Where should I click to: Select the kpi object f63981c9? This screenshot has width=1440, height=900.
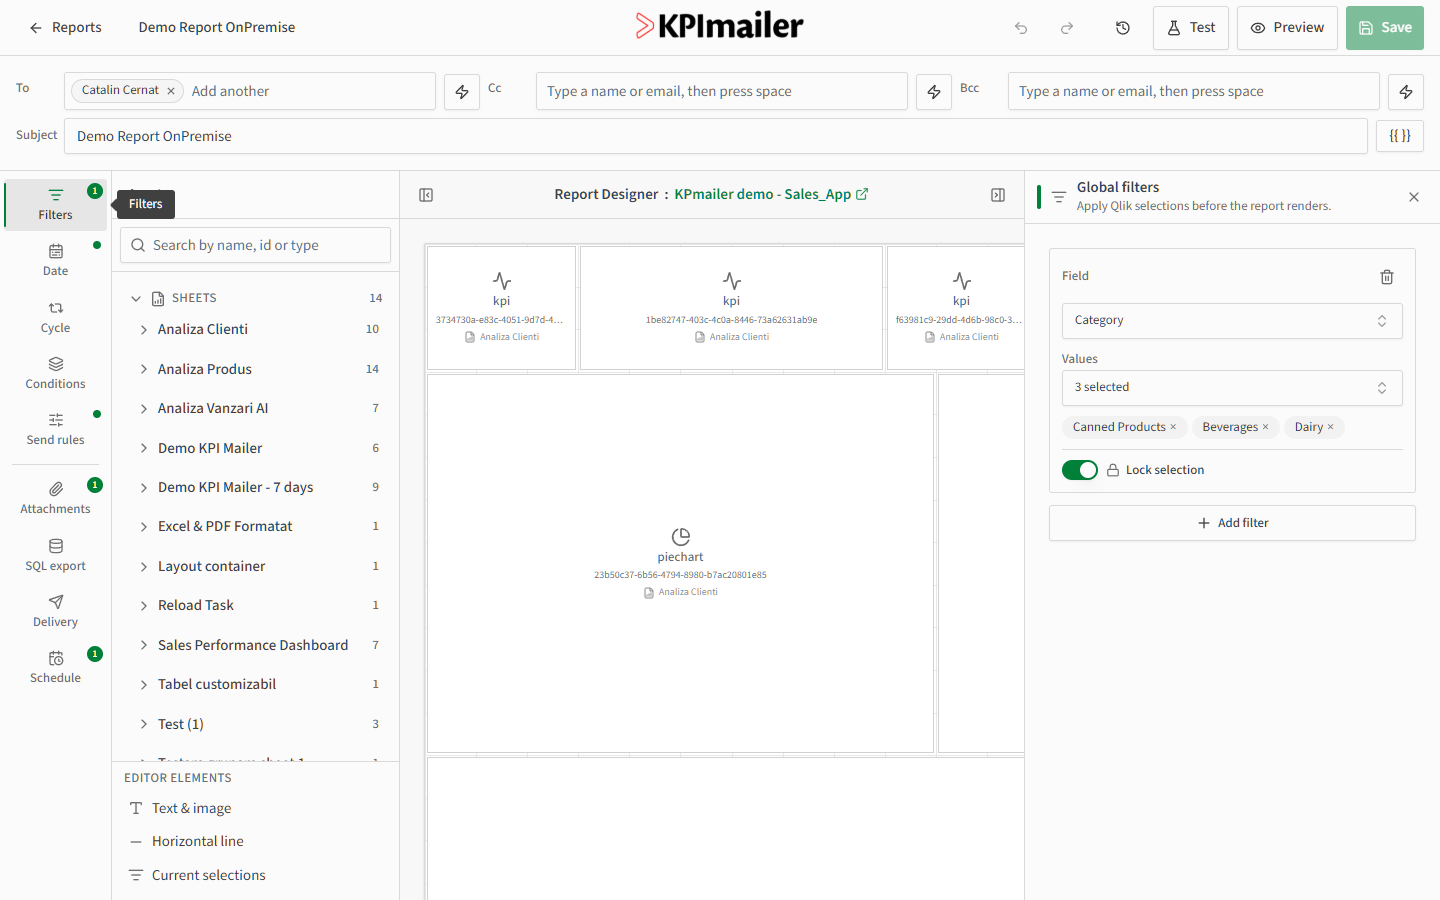tap(956, 308)
